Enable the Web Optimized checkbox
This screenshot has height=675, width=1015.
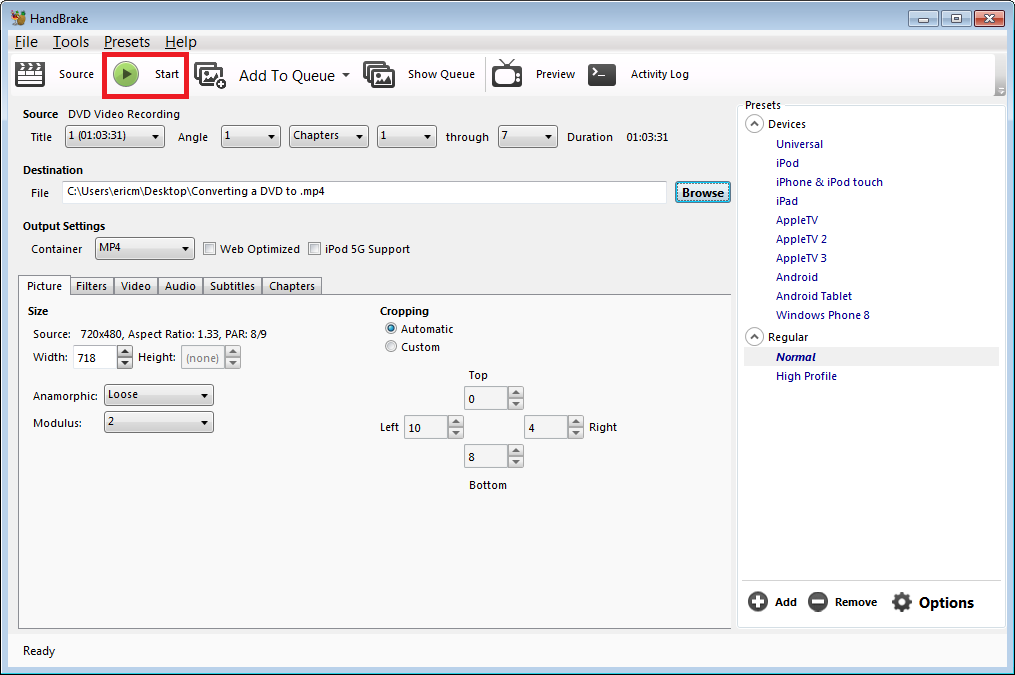pos(209,249)
